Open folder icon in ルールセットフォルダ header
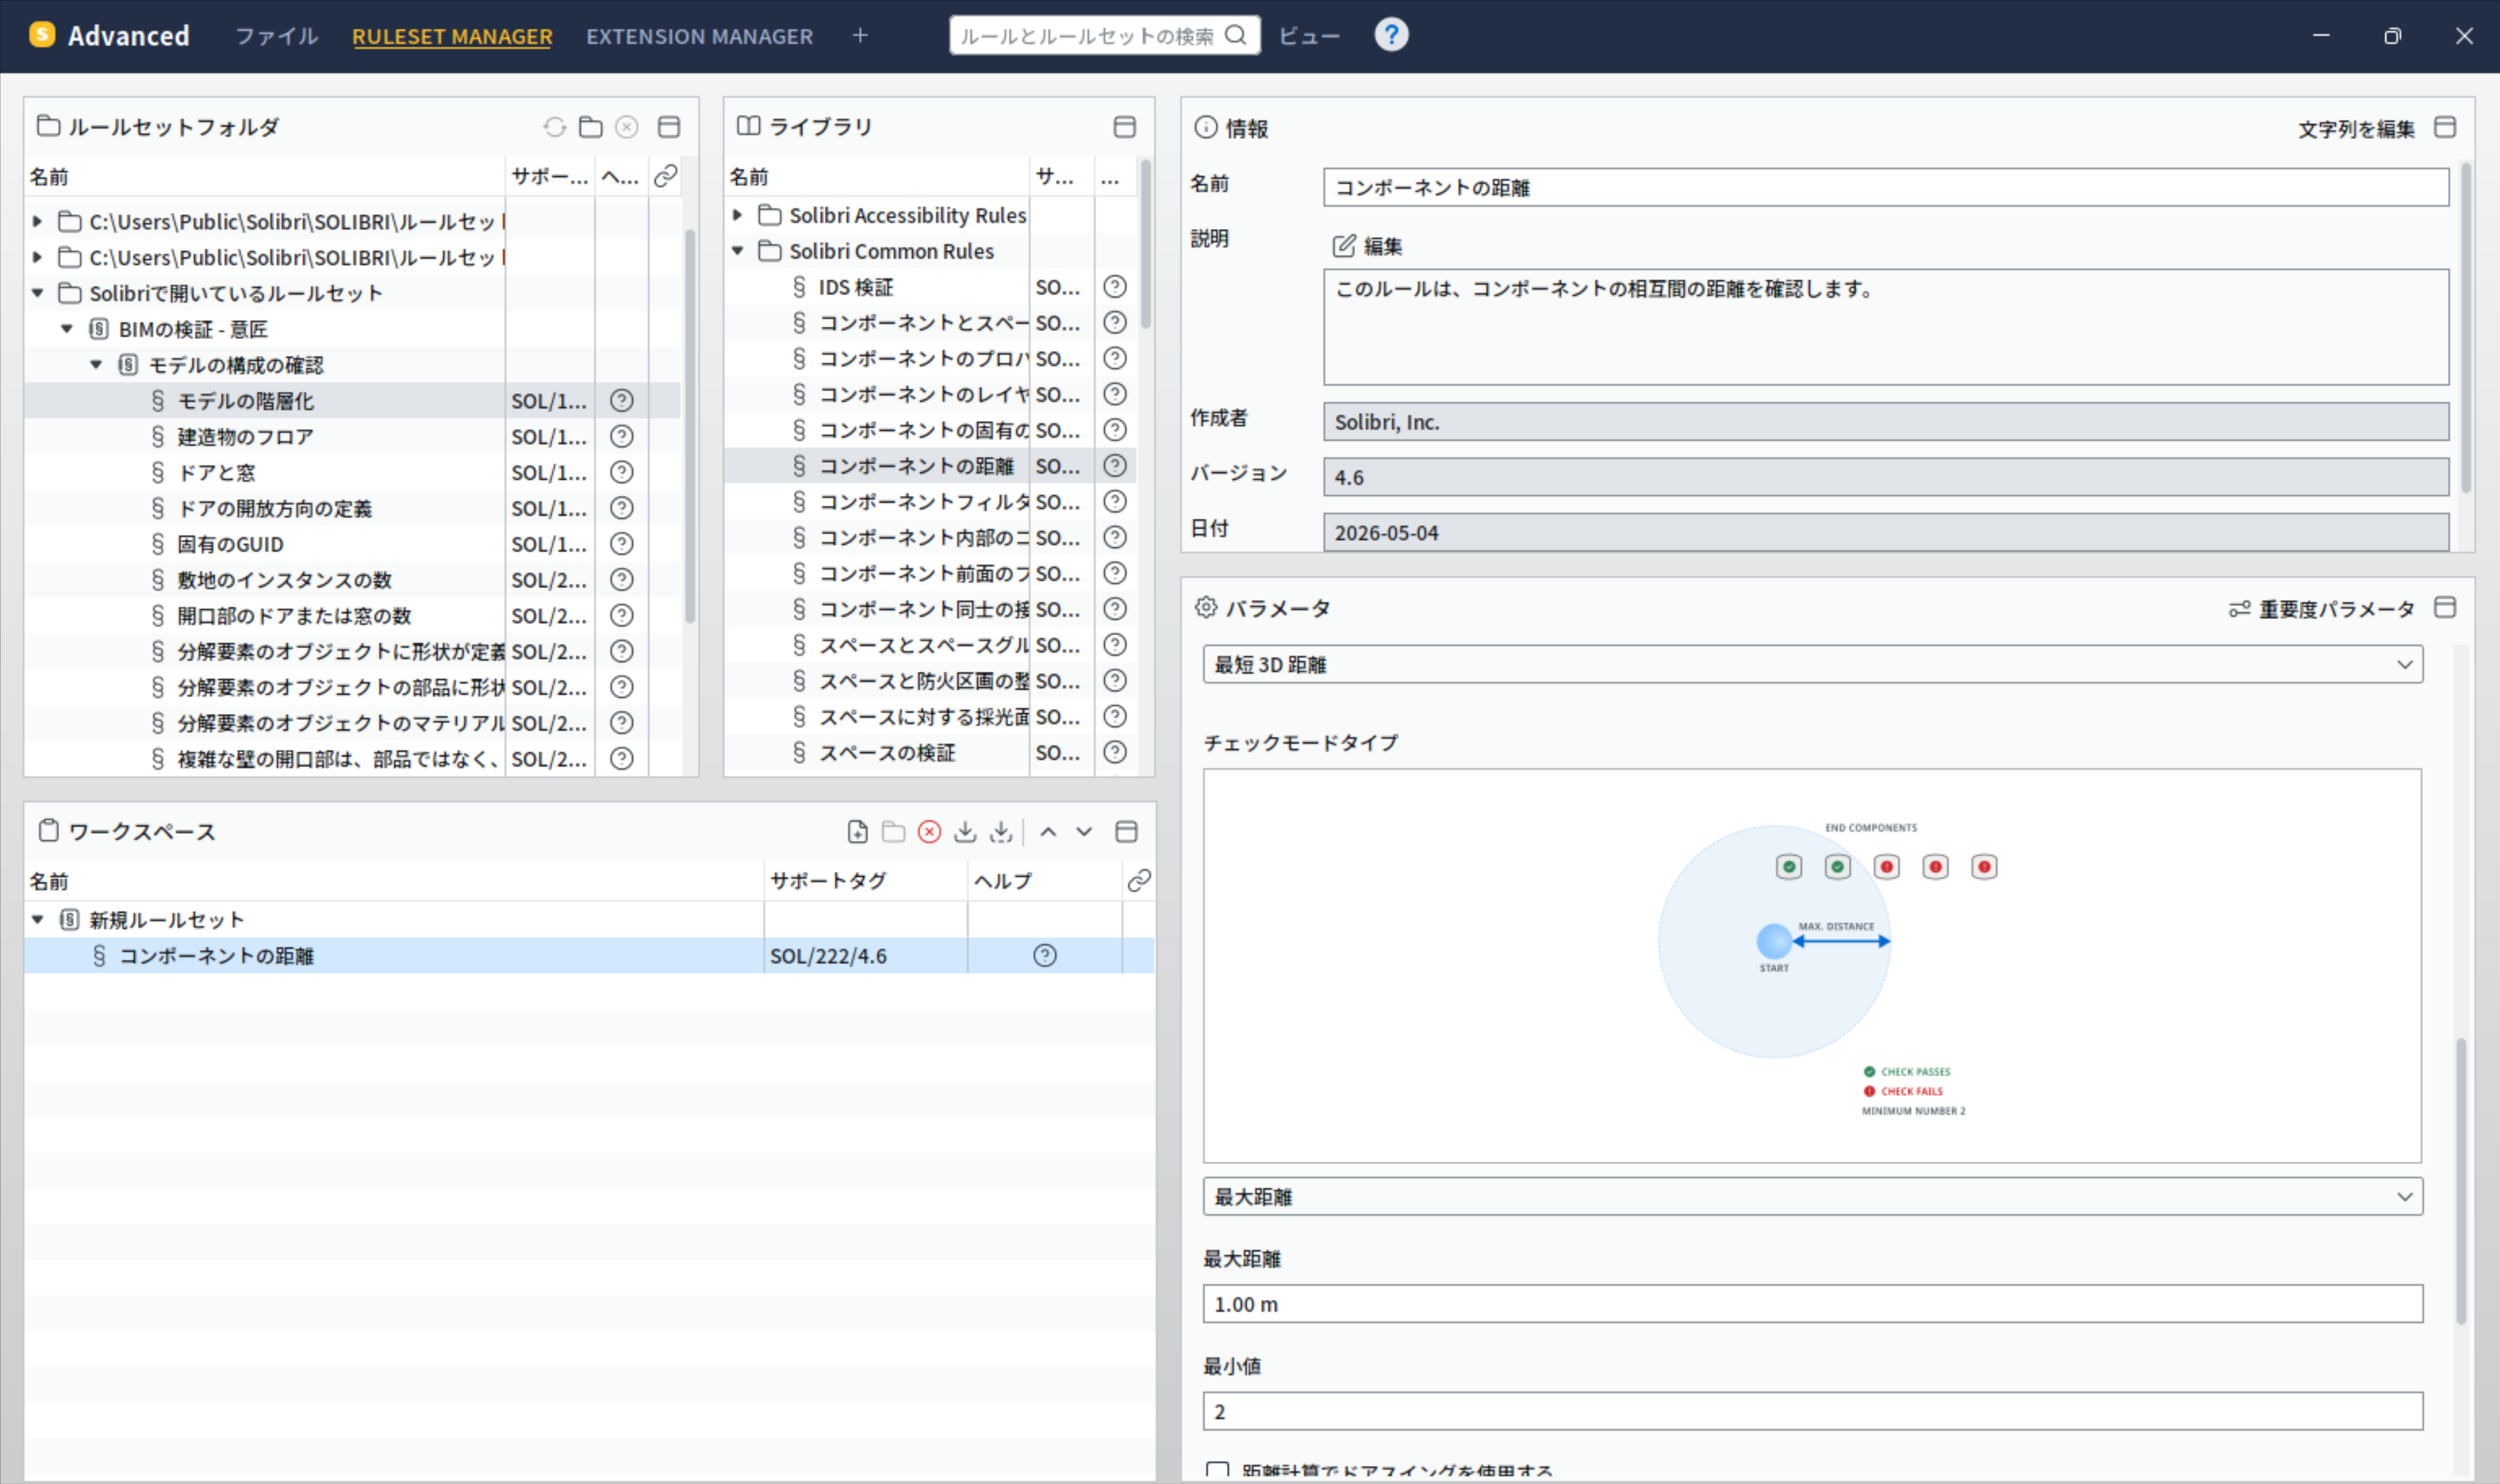This screenshot has height=1484, width=2500. (591, 127)
